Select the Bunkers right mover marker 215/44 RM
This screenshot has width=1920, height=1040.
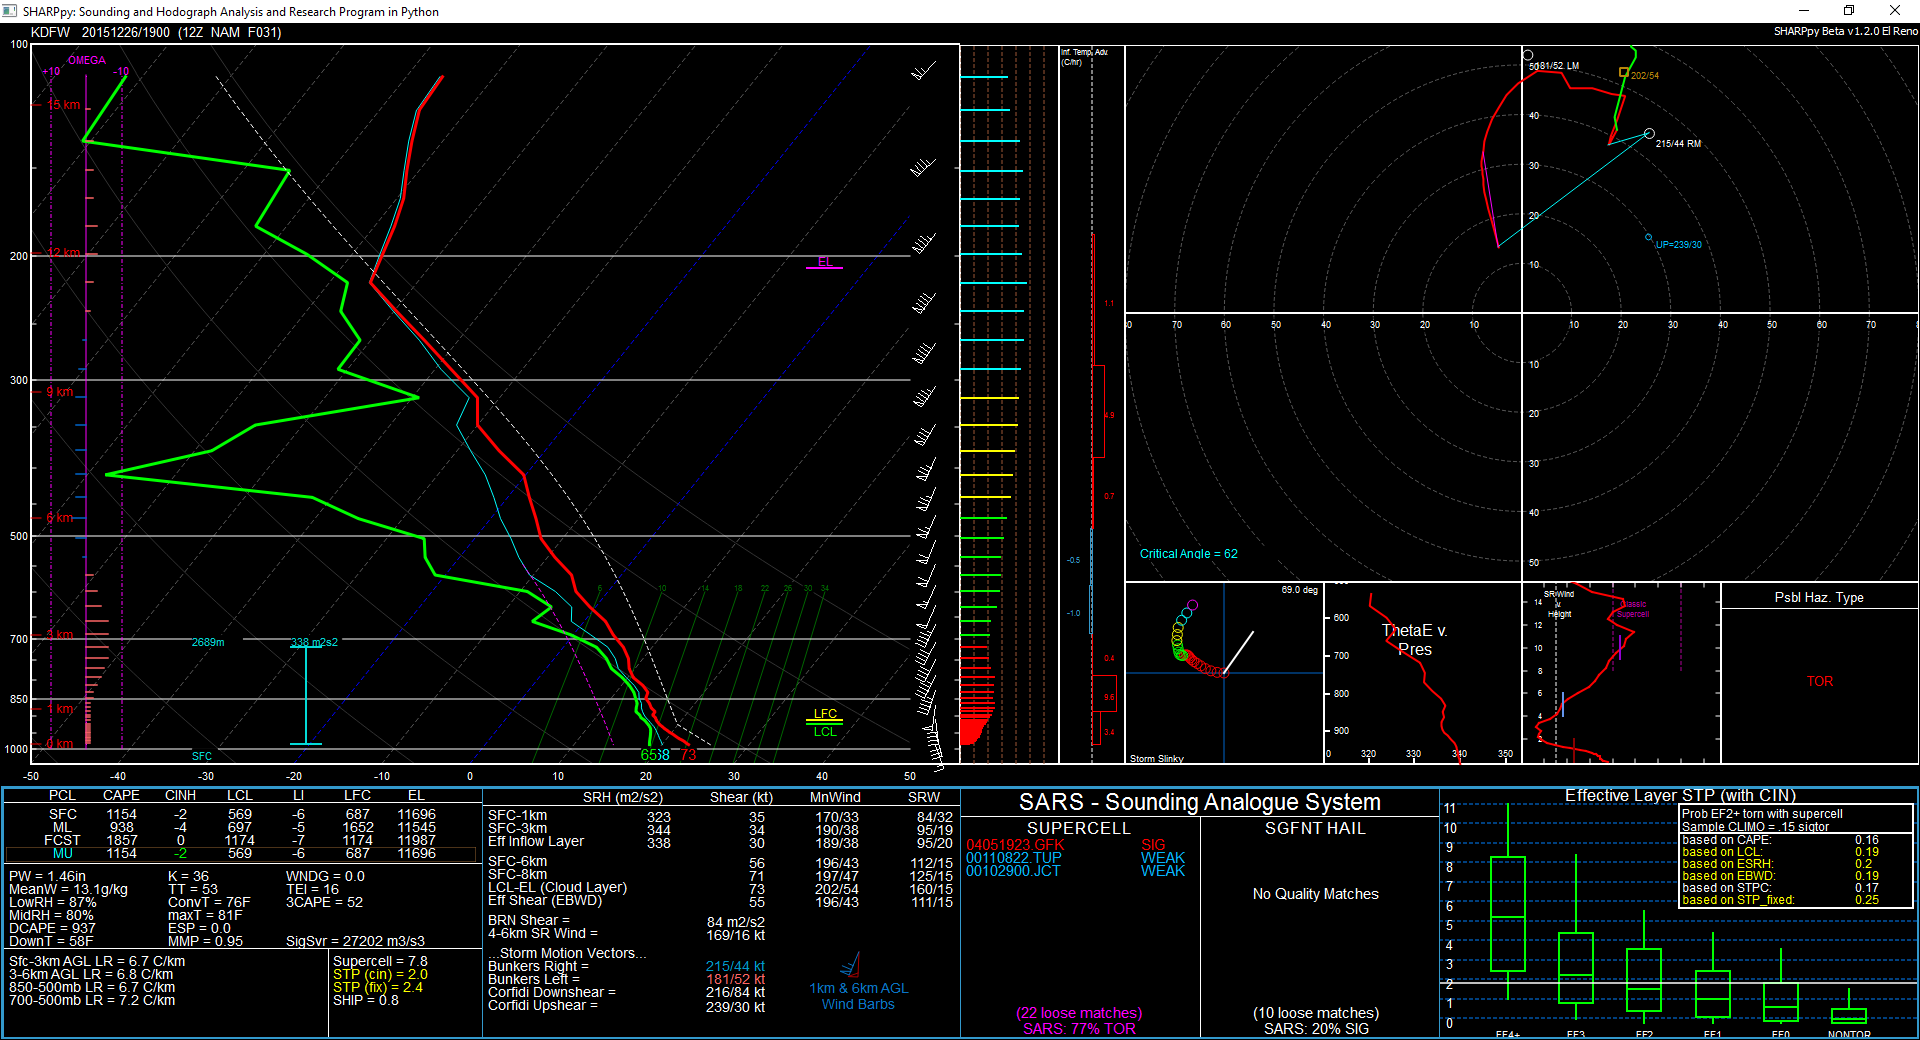(x=1649, y=134)
